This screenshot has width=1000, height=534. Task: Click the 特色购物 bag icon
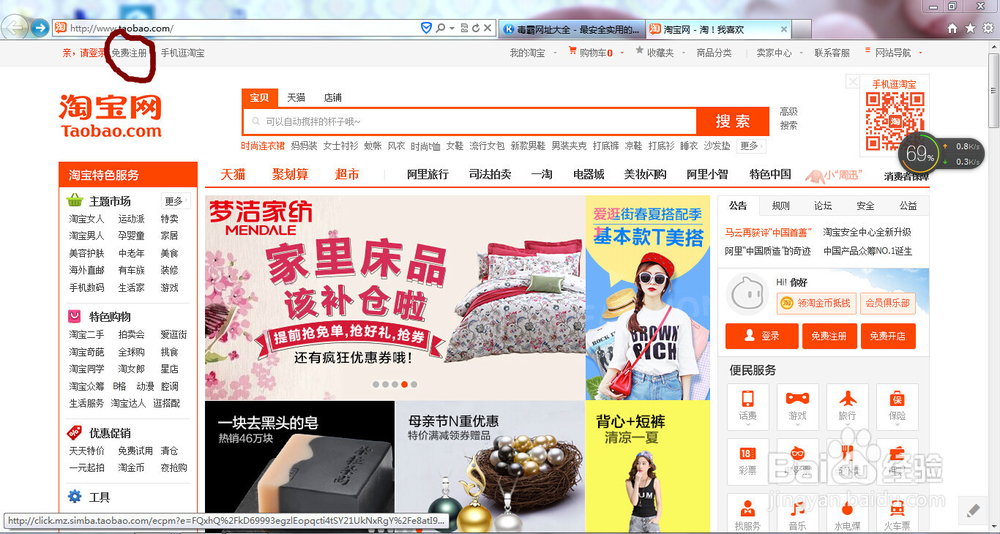[75, 316]
